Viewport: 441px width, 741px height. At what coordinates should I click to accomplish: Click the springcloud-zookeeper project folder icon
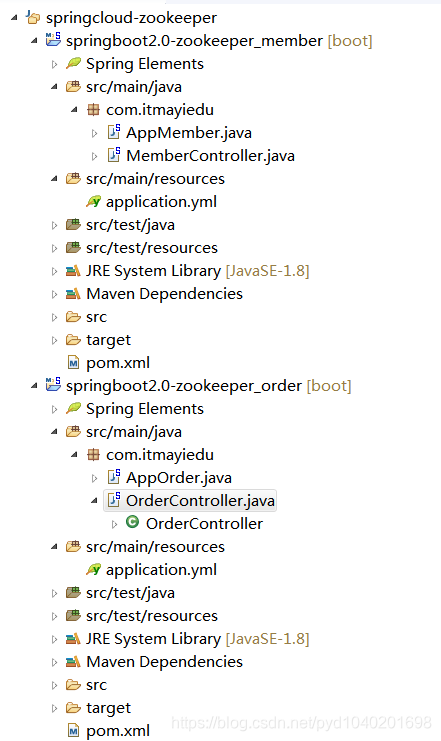33,18
